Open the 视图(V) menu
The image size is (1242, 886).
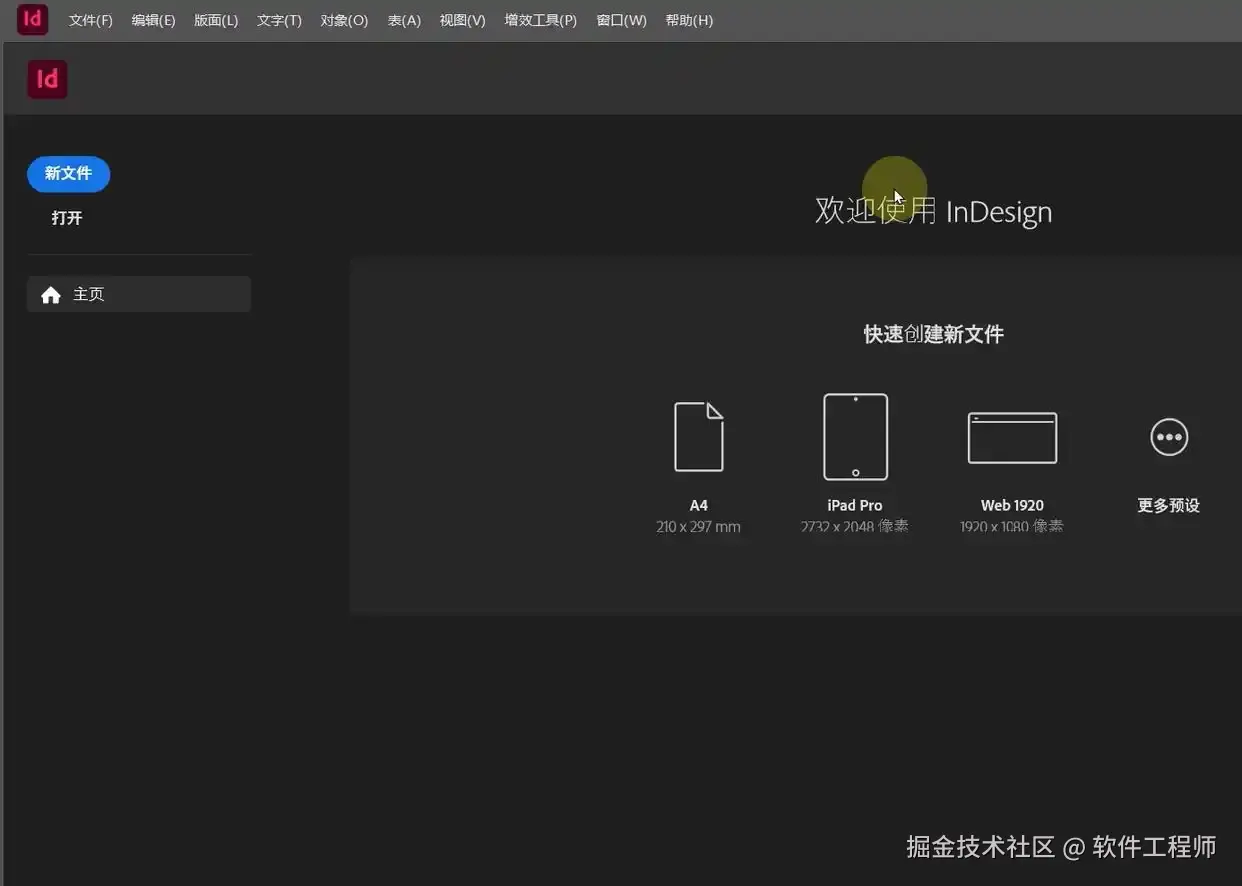click(462, 20)
